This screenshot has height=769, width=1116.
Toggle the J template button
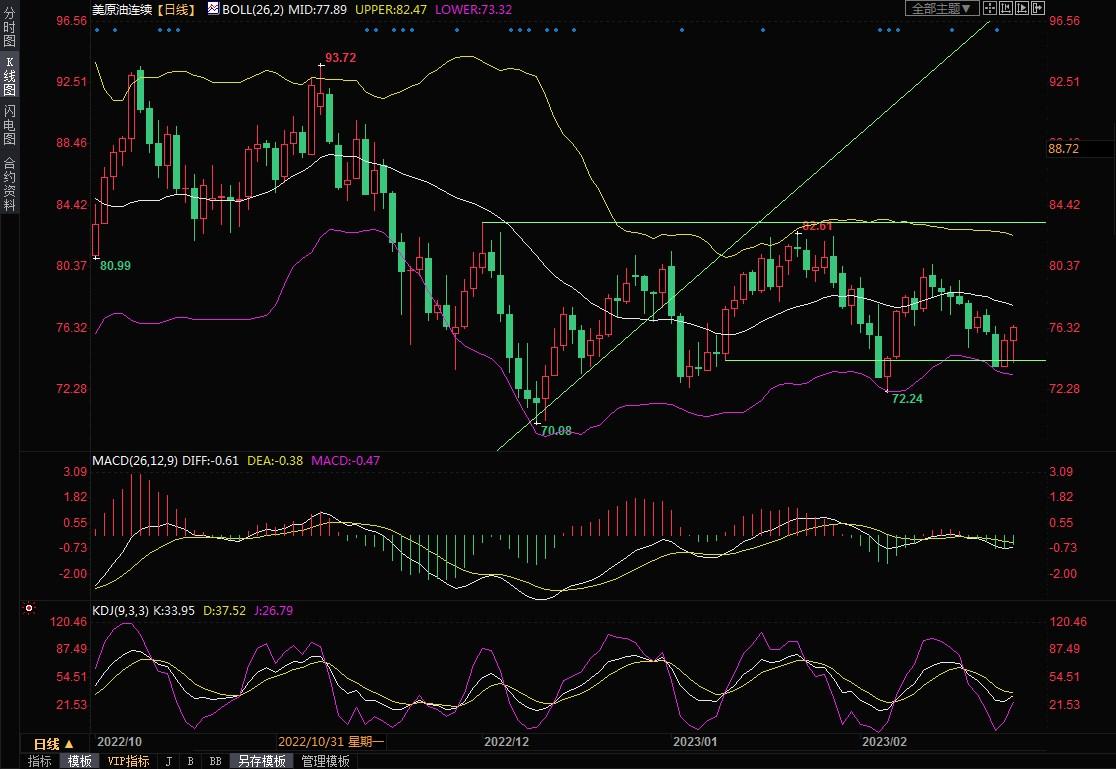(x=168, y=761)
